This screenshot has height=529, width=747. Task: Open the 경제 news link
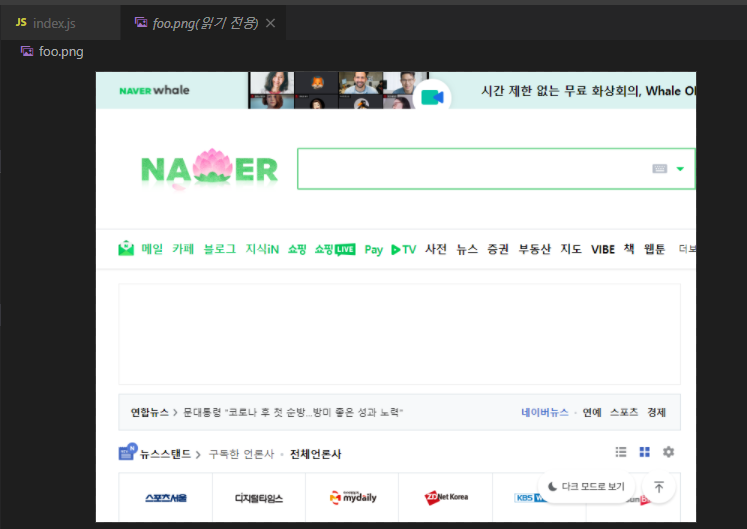click(x=656, y=412)
